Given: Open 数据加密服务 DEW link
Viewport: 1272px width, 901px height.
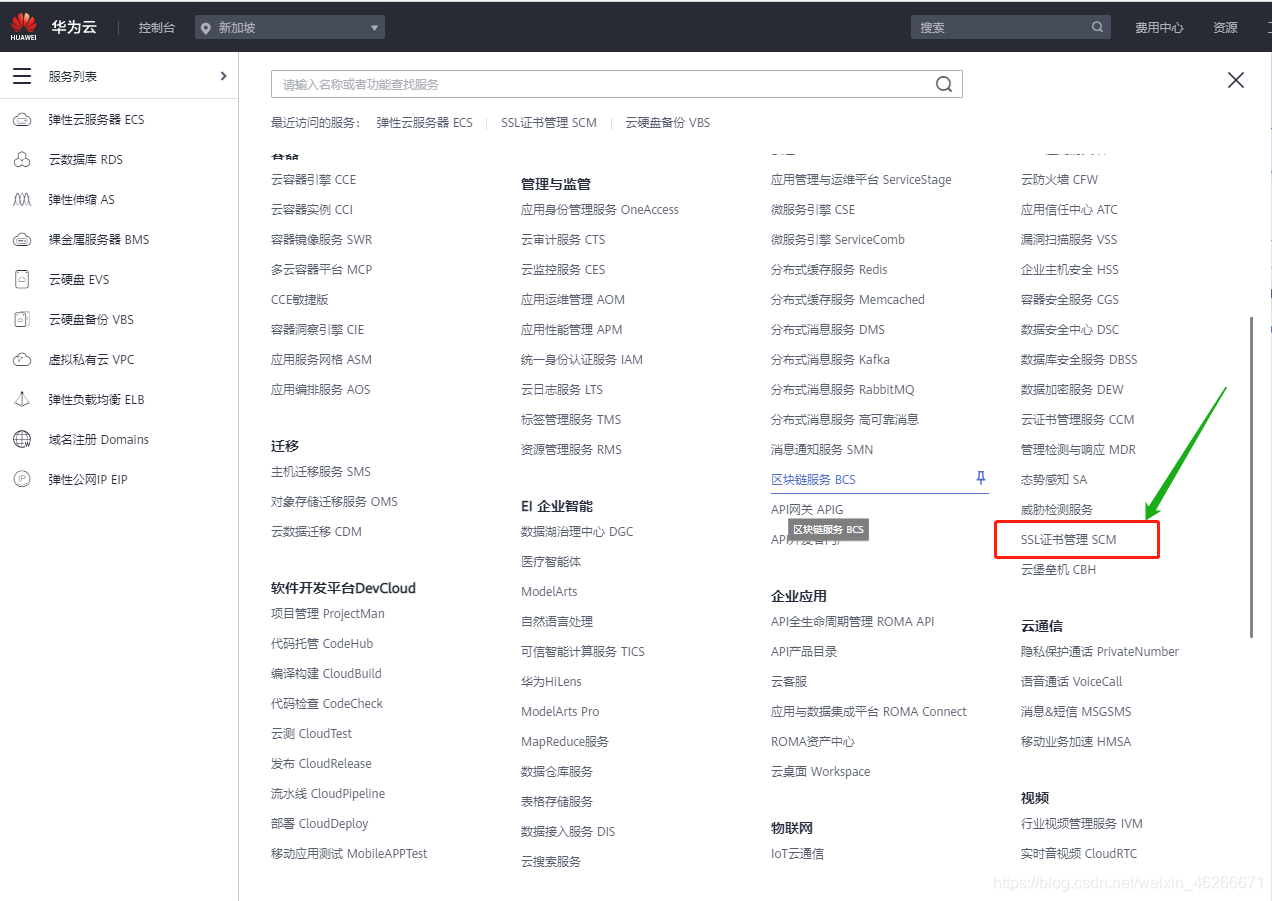Looking at the screenshot, I should click(x=1072, y=390).
